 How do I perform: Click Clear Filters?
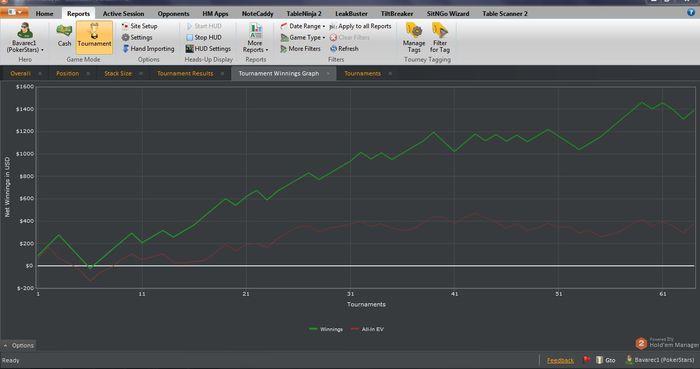[350, 37]
